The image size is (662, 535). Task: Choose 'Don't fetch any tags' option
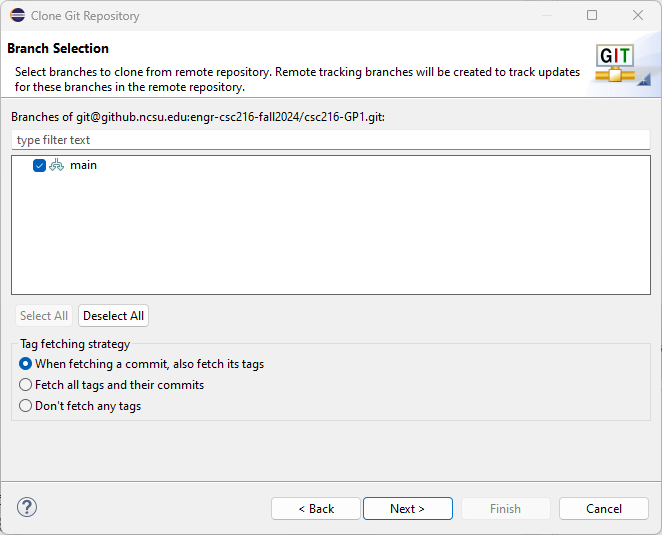pyautogui.click(x=80, y=406)
